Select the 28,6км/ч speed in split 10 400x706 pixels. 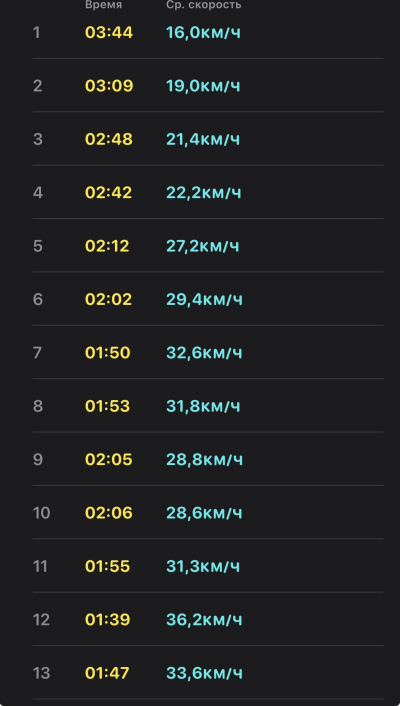point(204,513)
